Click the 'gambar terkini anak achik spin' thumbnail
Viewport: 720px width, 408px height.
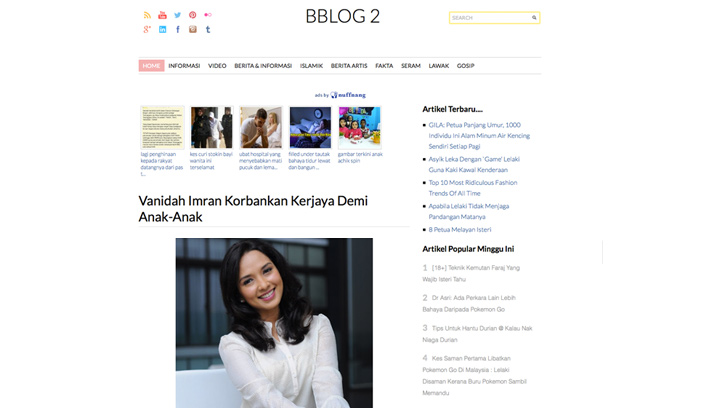[360, 128]
